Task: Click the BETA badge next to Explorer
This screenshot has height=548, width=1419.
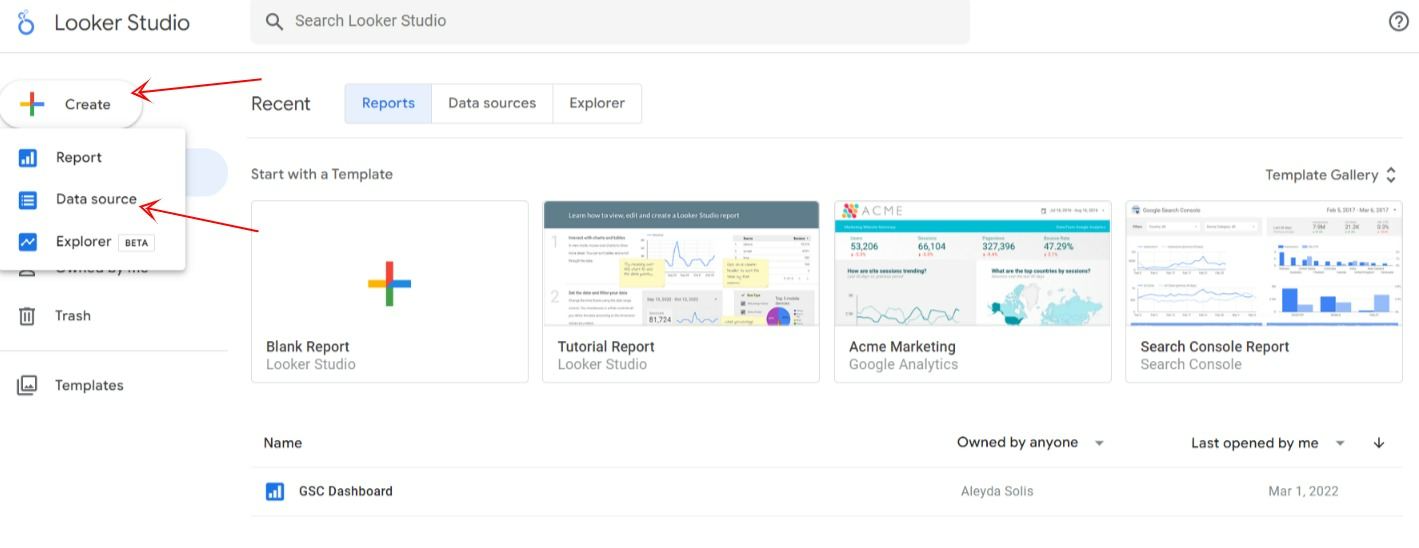Action: (x=136, y=243)
